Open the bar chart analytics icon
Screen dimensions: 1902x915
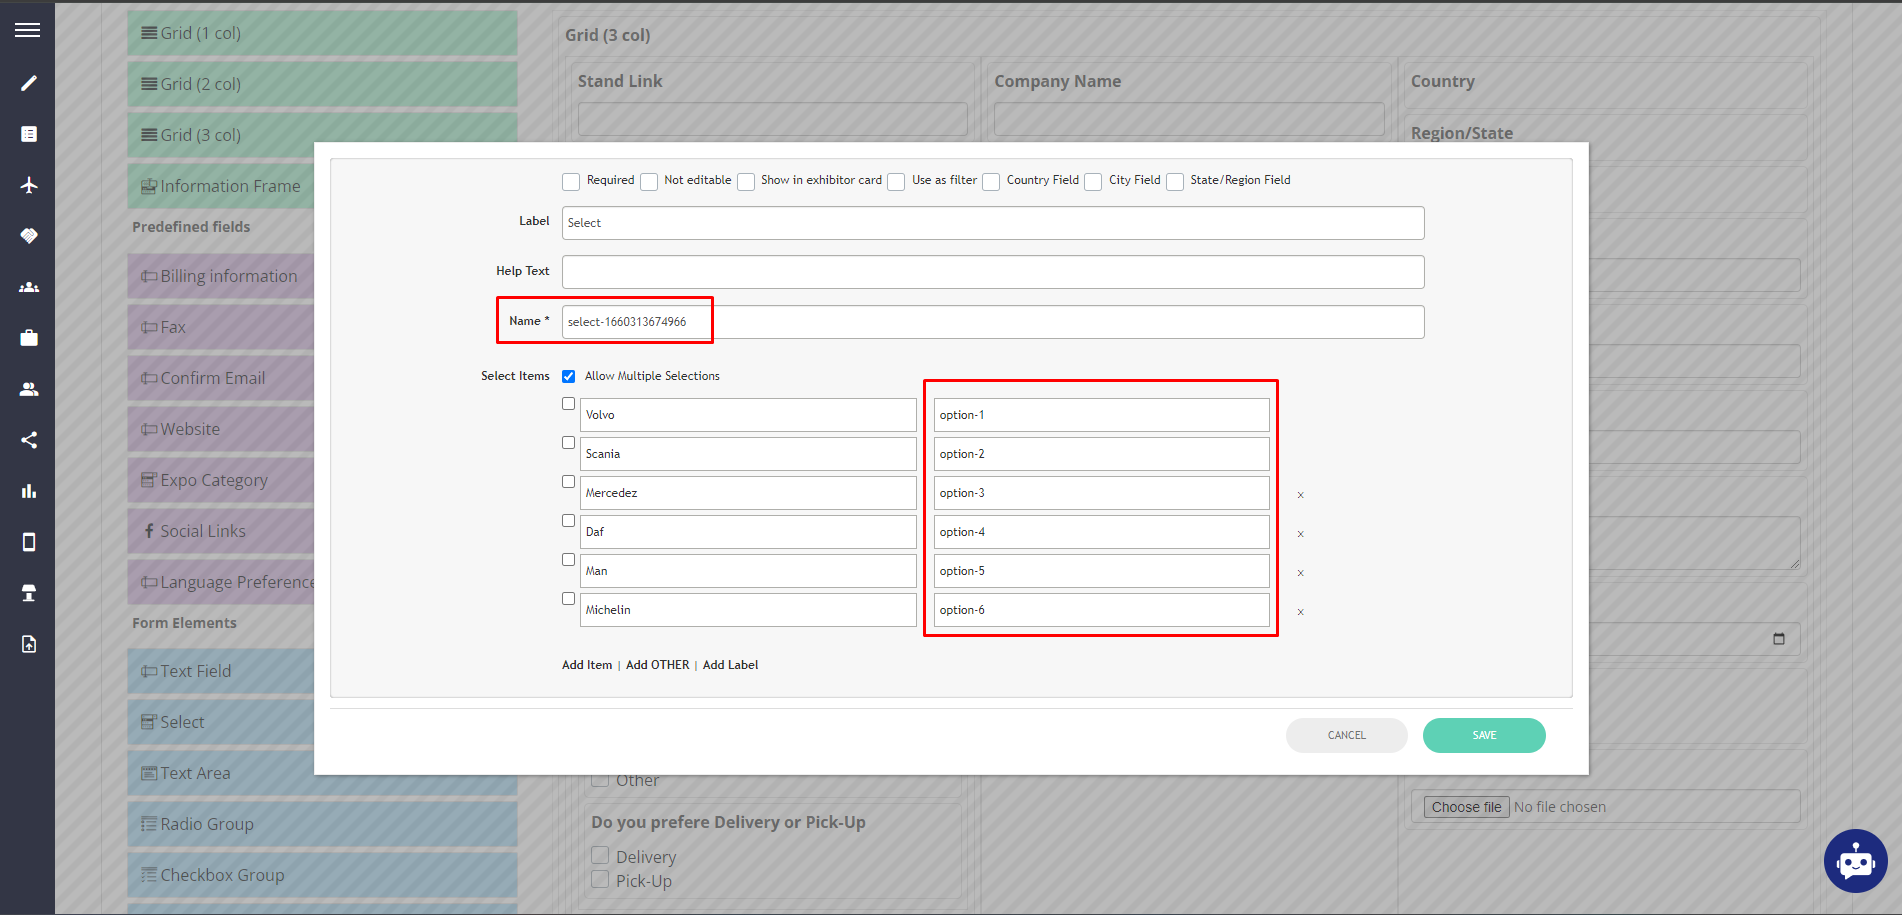pos(29,491)
